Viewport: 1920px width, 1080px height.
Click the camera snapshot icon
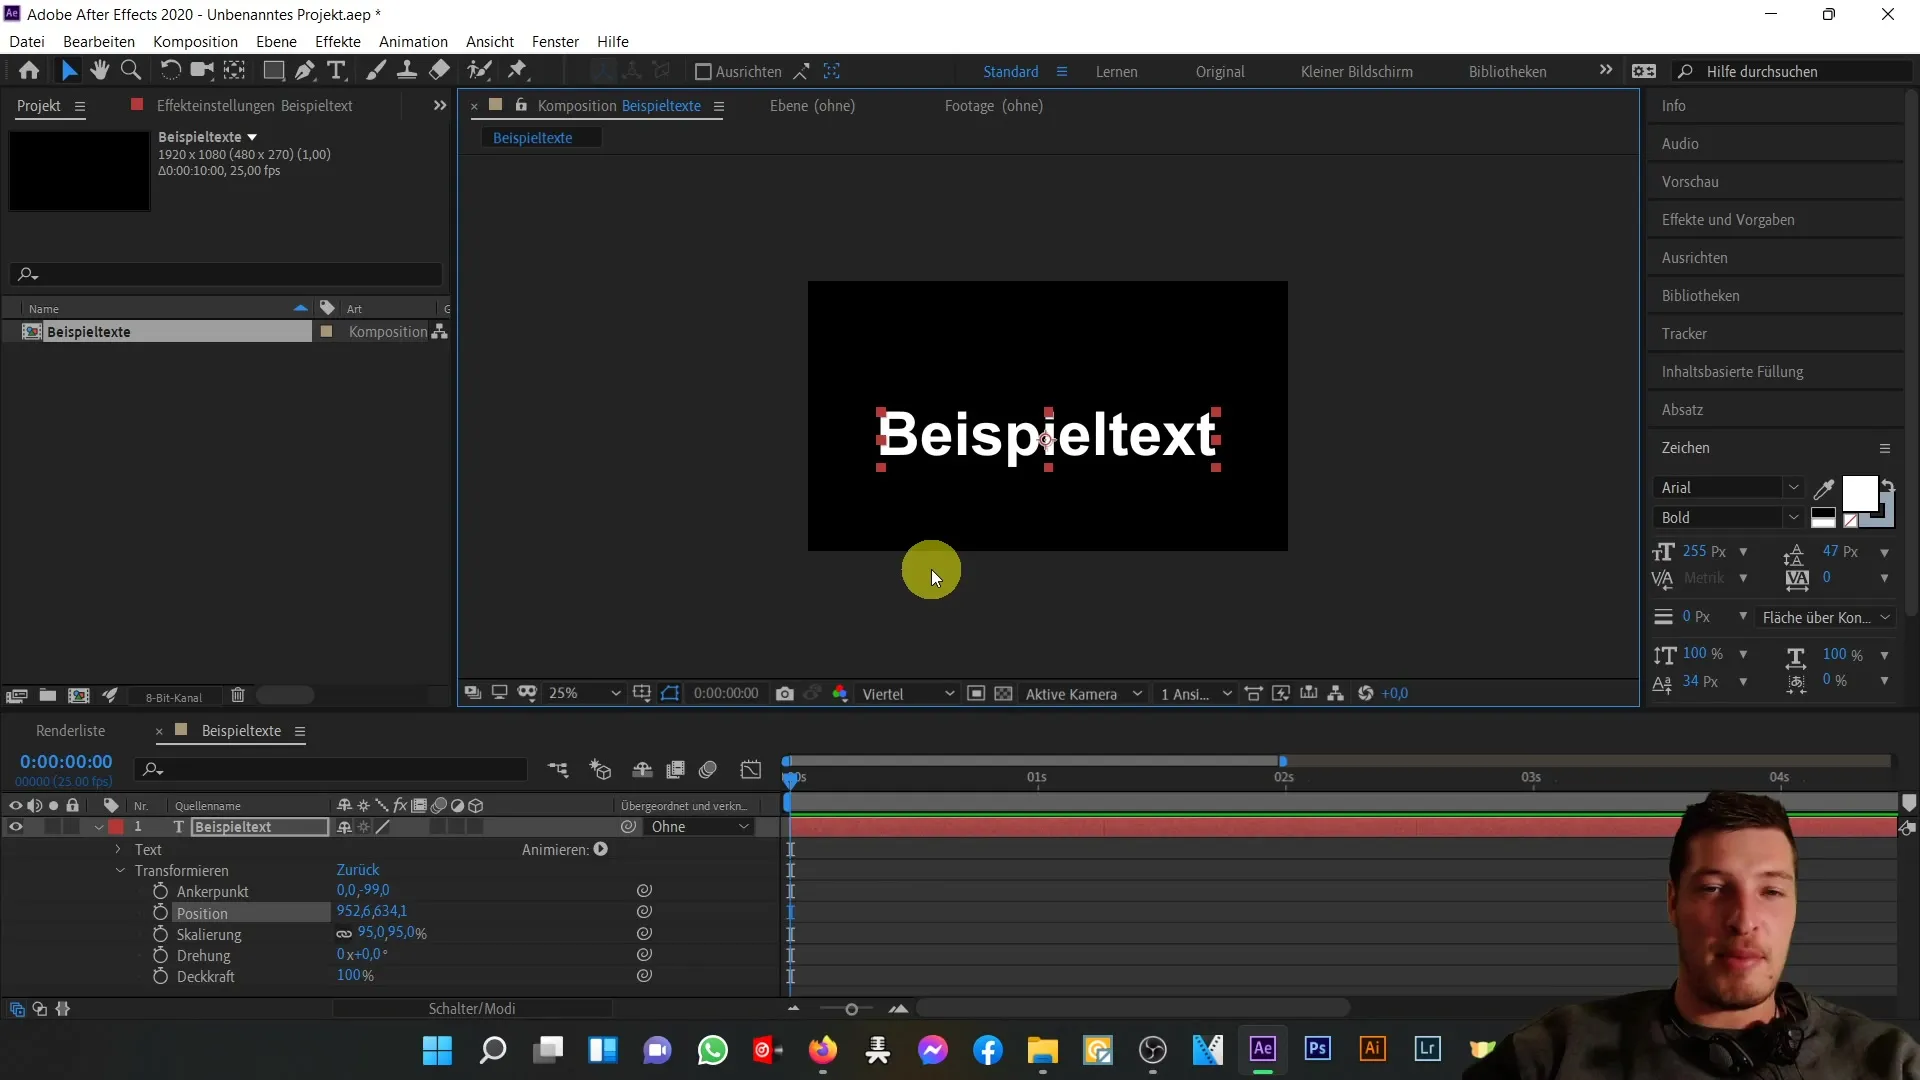coord(783,692)
